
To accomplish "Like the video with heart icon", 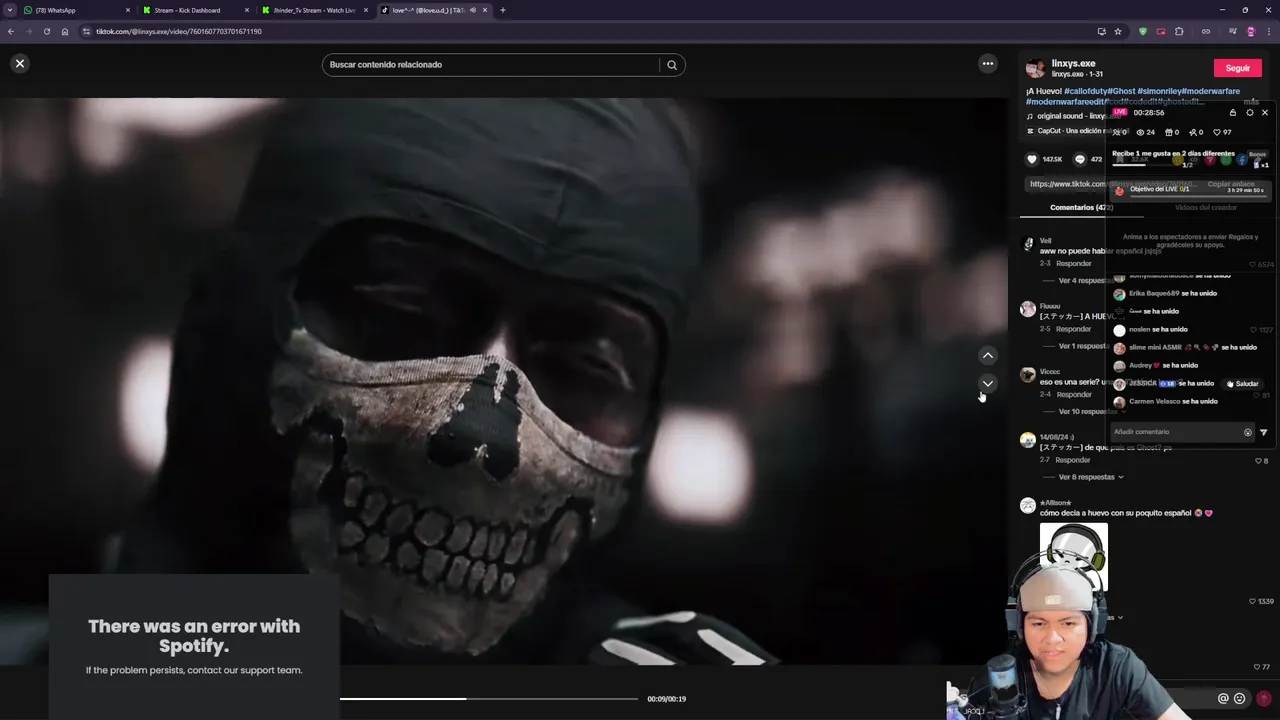I will click(1032, 159).
